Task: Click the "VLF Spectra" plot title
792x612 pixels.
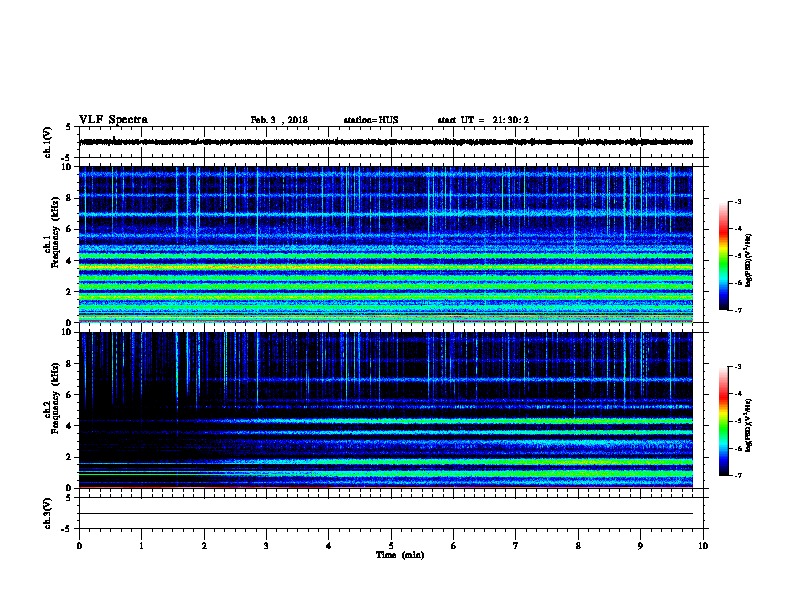Action: [114, 120]
